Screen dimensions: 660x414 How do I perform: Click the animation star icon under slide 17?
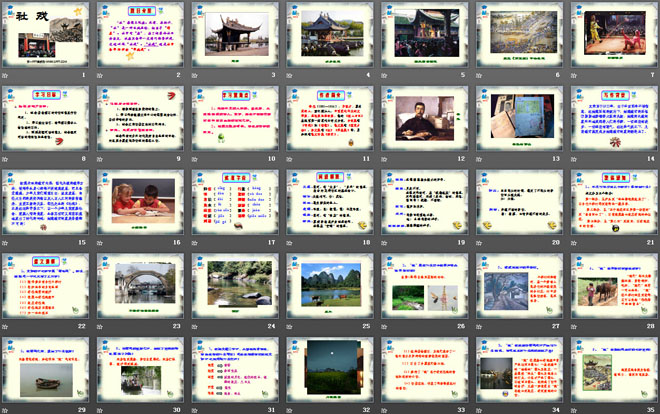click(x=194, y=243)
